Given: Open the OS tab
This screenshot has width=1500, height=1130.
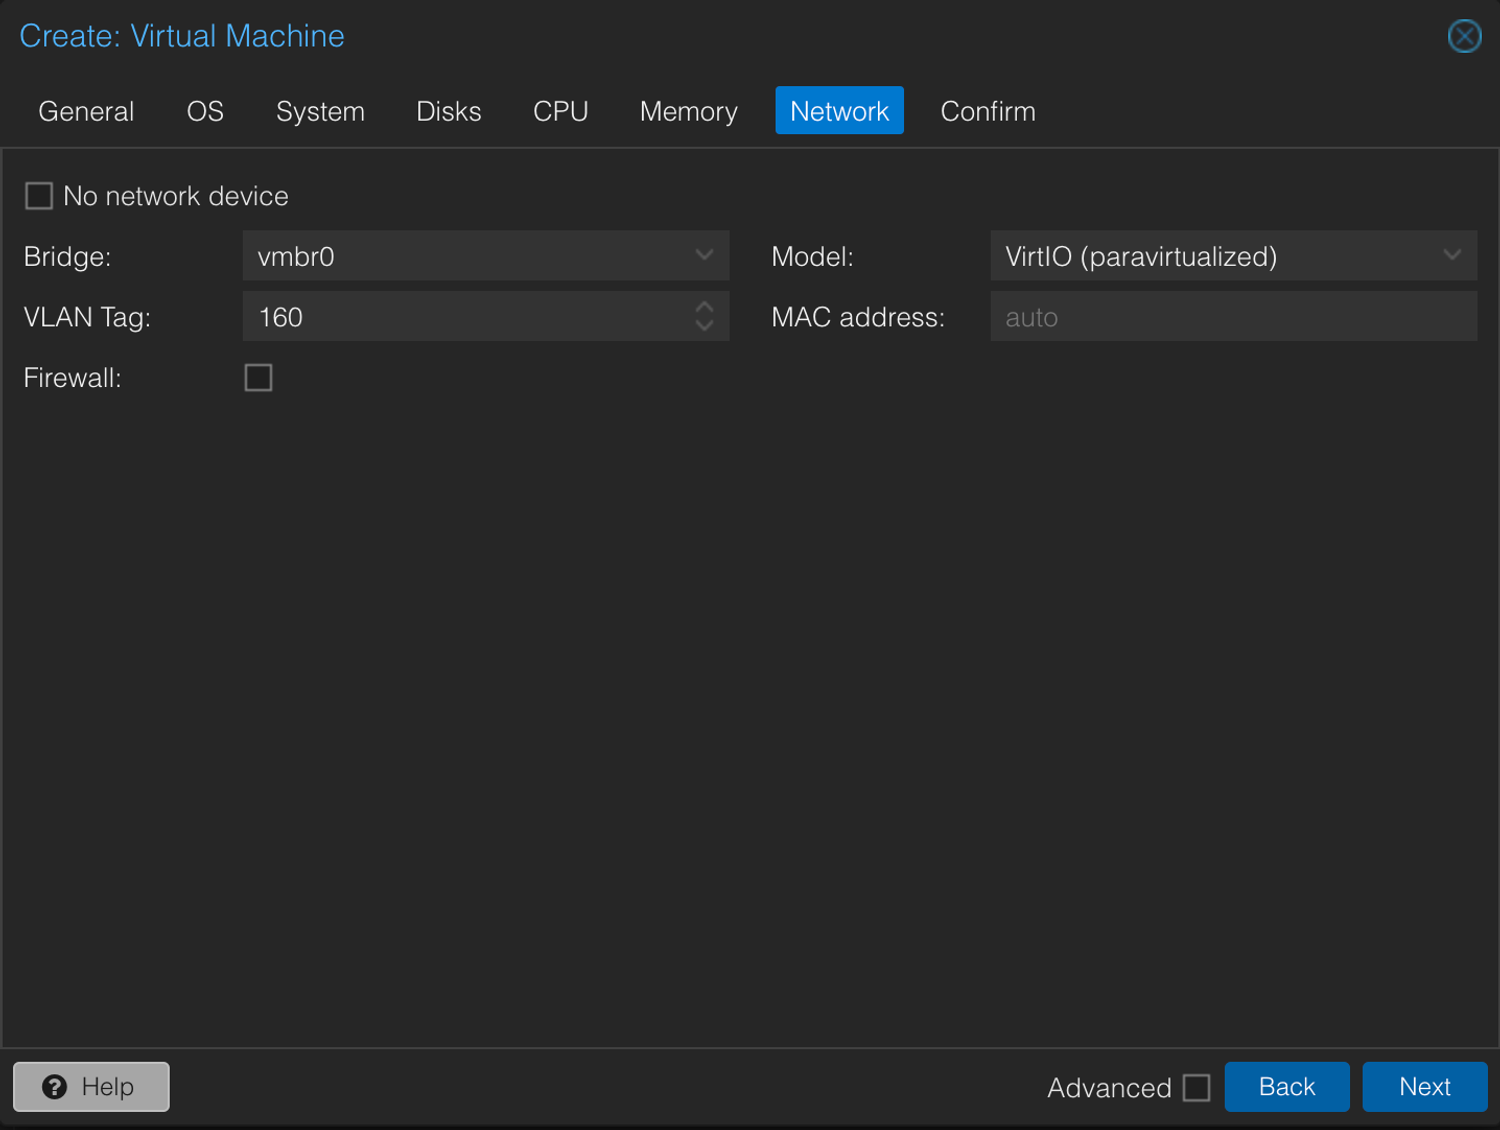Looking at the screenshot, I should 205,111.
